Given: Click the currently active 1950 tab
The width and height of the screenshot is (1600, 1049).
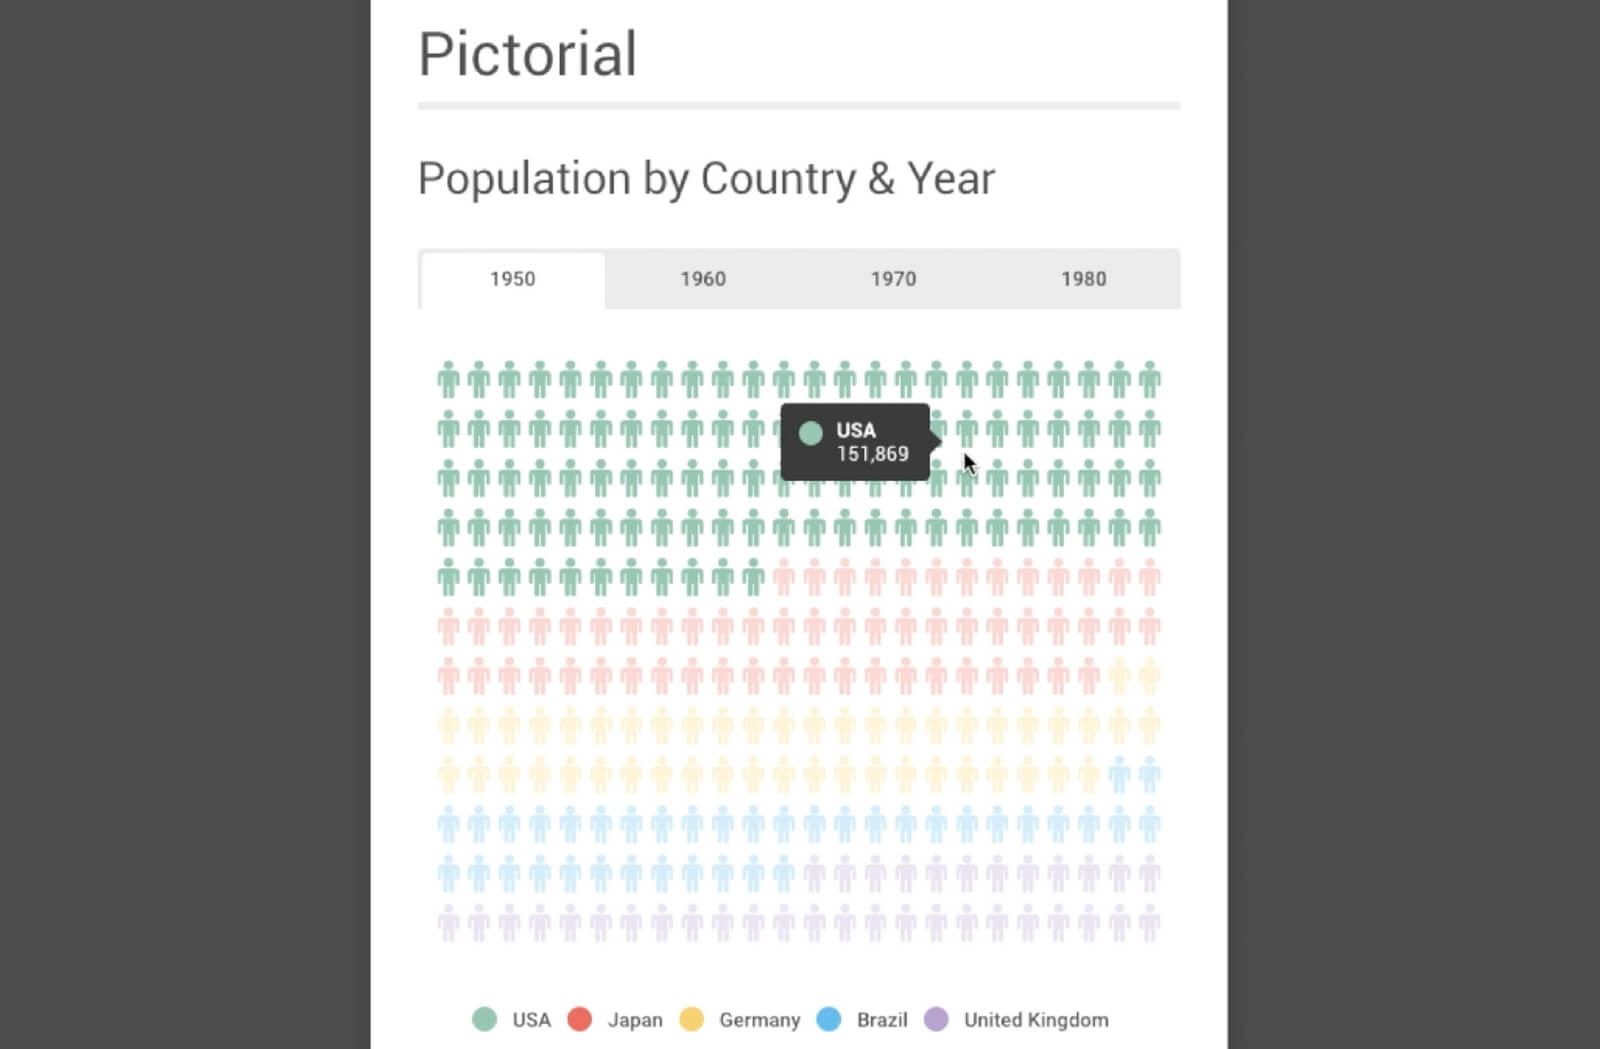Looking at the screenshot, I should [512, 279].
